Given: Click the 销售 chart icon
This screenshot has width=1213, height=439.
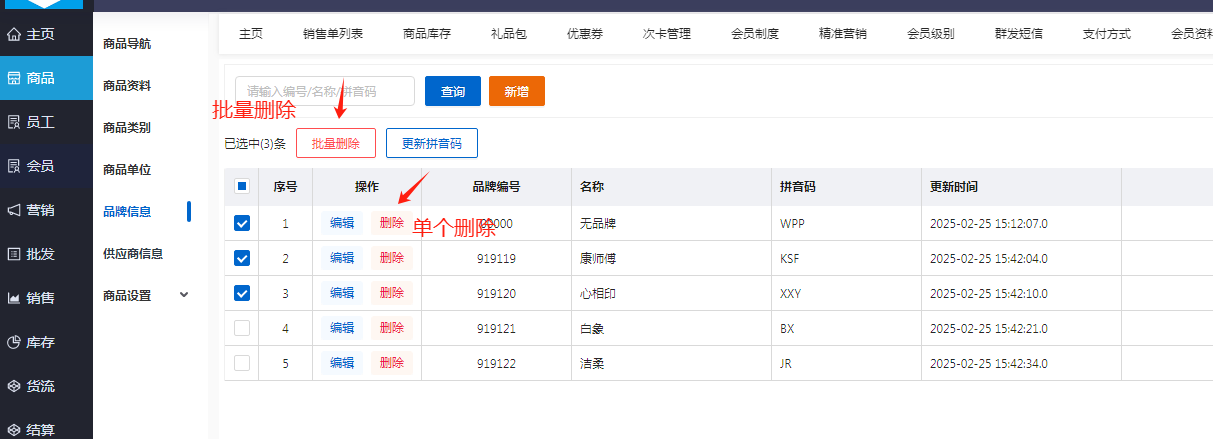Looking at the screenshot, I should pos(14,298).
